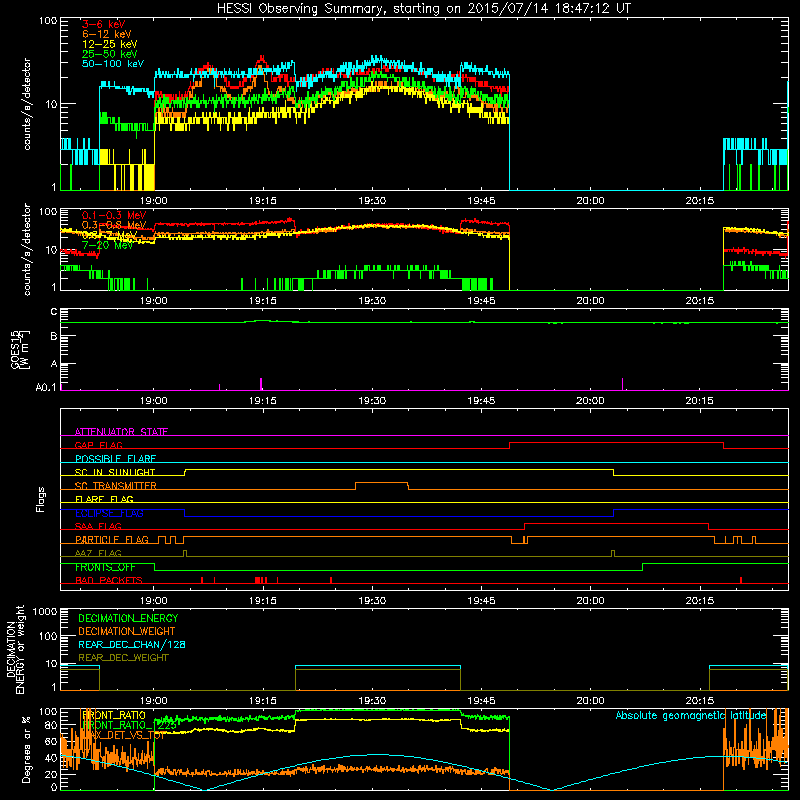This screenshot has width=800, height=800.
Task: Click the REAR_DEC_WEIGHT legend label
Action: [123, 658]
